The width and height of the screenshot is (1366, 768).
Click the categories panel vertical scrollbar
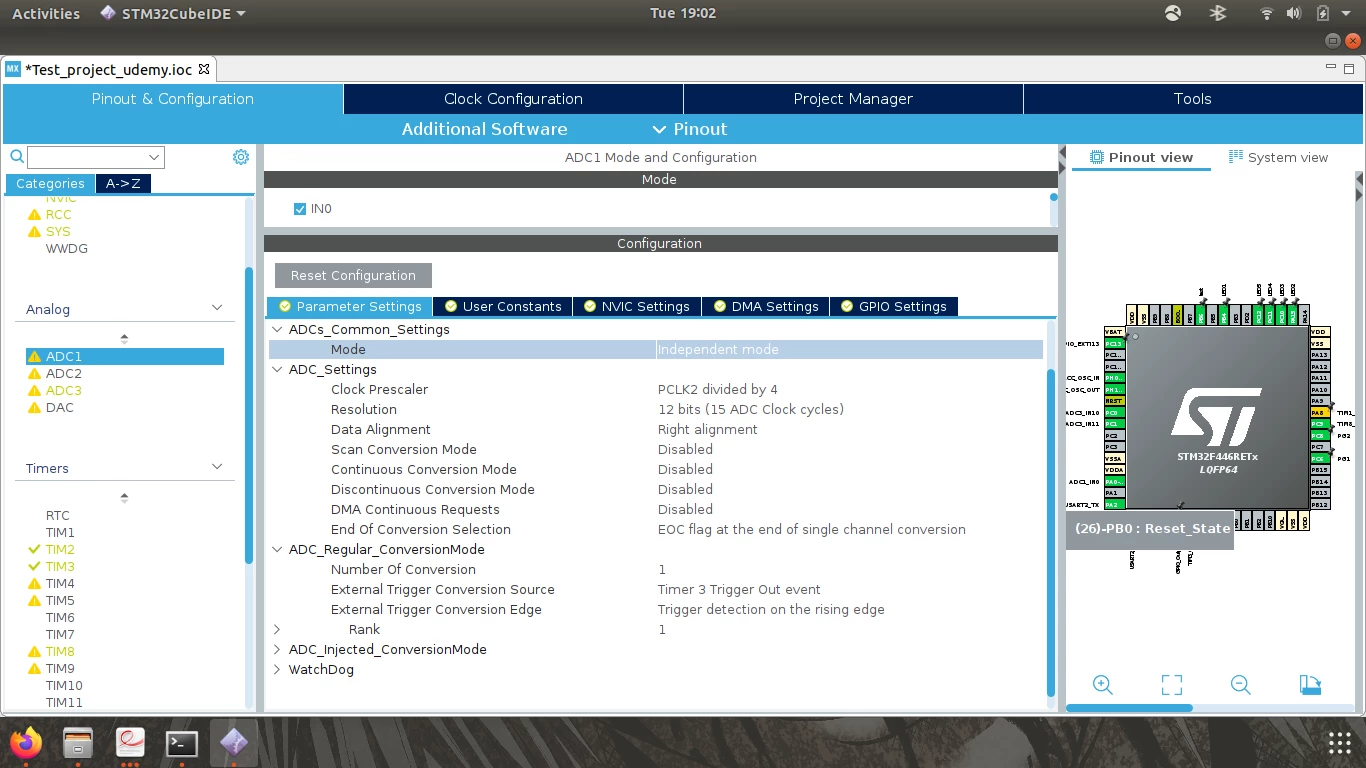[249, 418]
